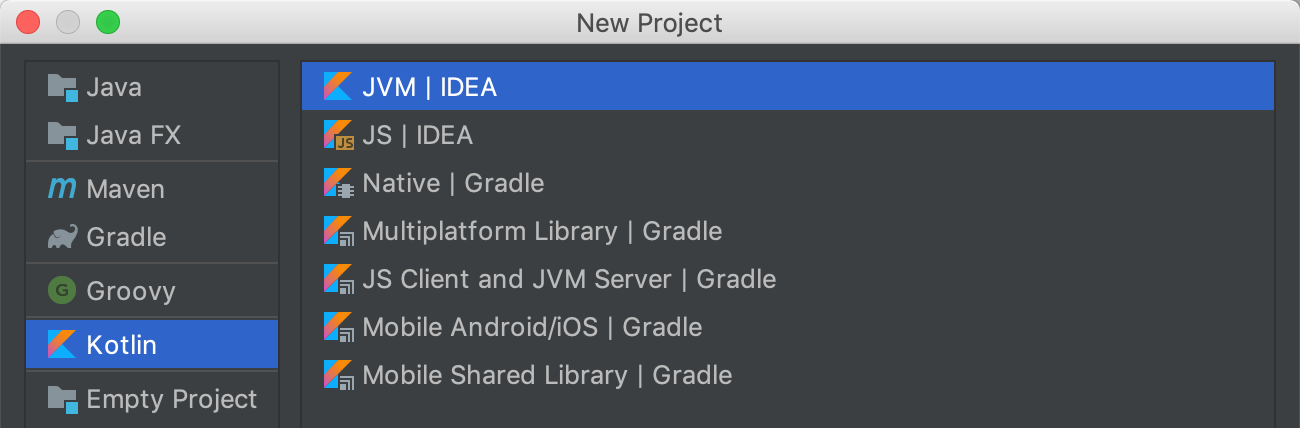This screenshot has width=1300, height=428.
Task: Select Mobile Shared Library | Gradle
Action: click(788, 375)
